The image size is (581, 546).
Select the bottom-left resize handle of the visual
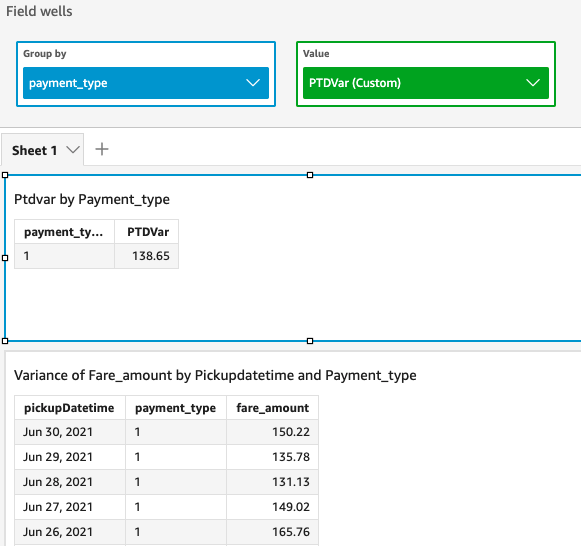coord(5,341)
